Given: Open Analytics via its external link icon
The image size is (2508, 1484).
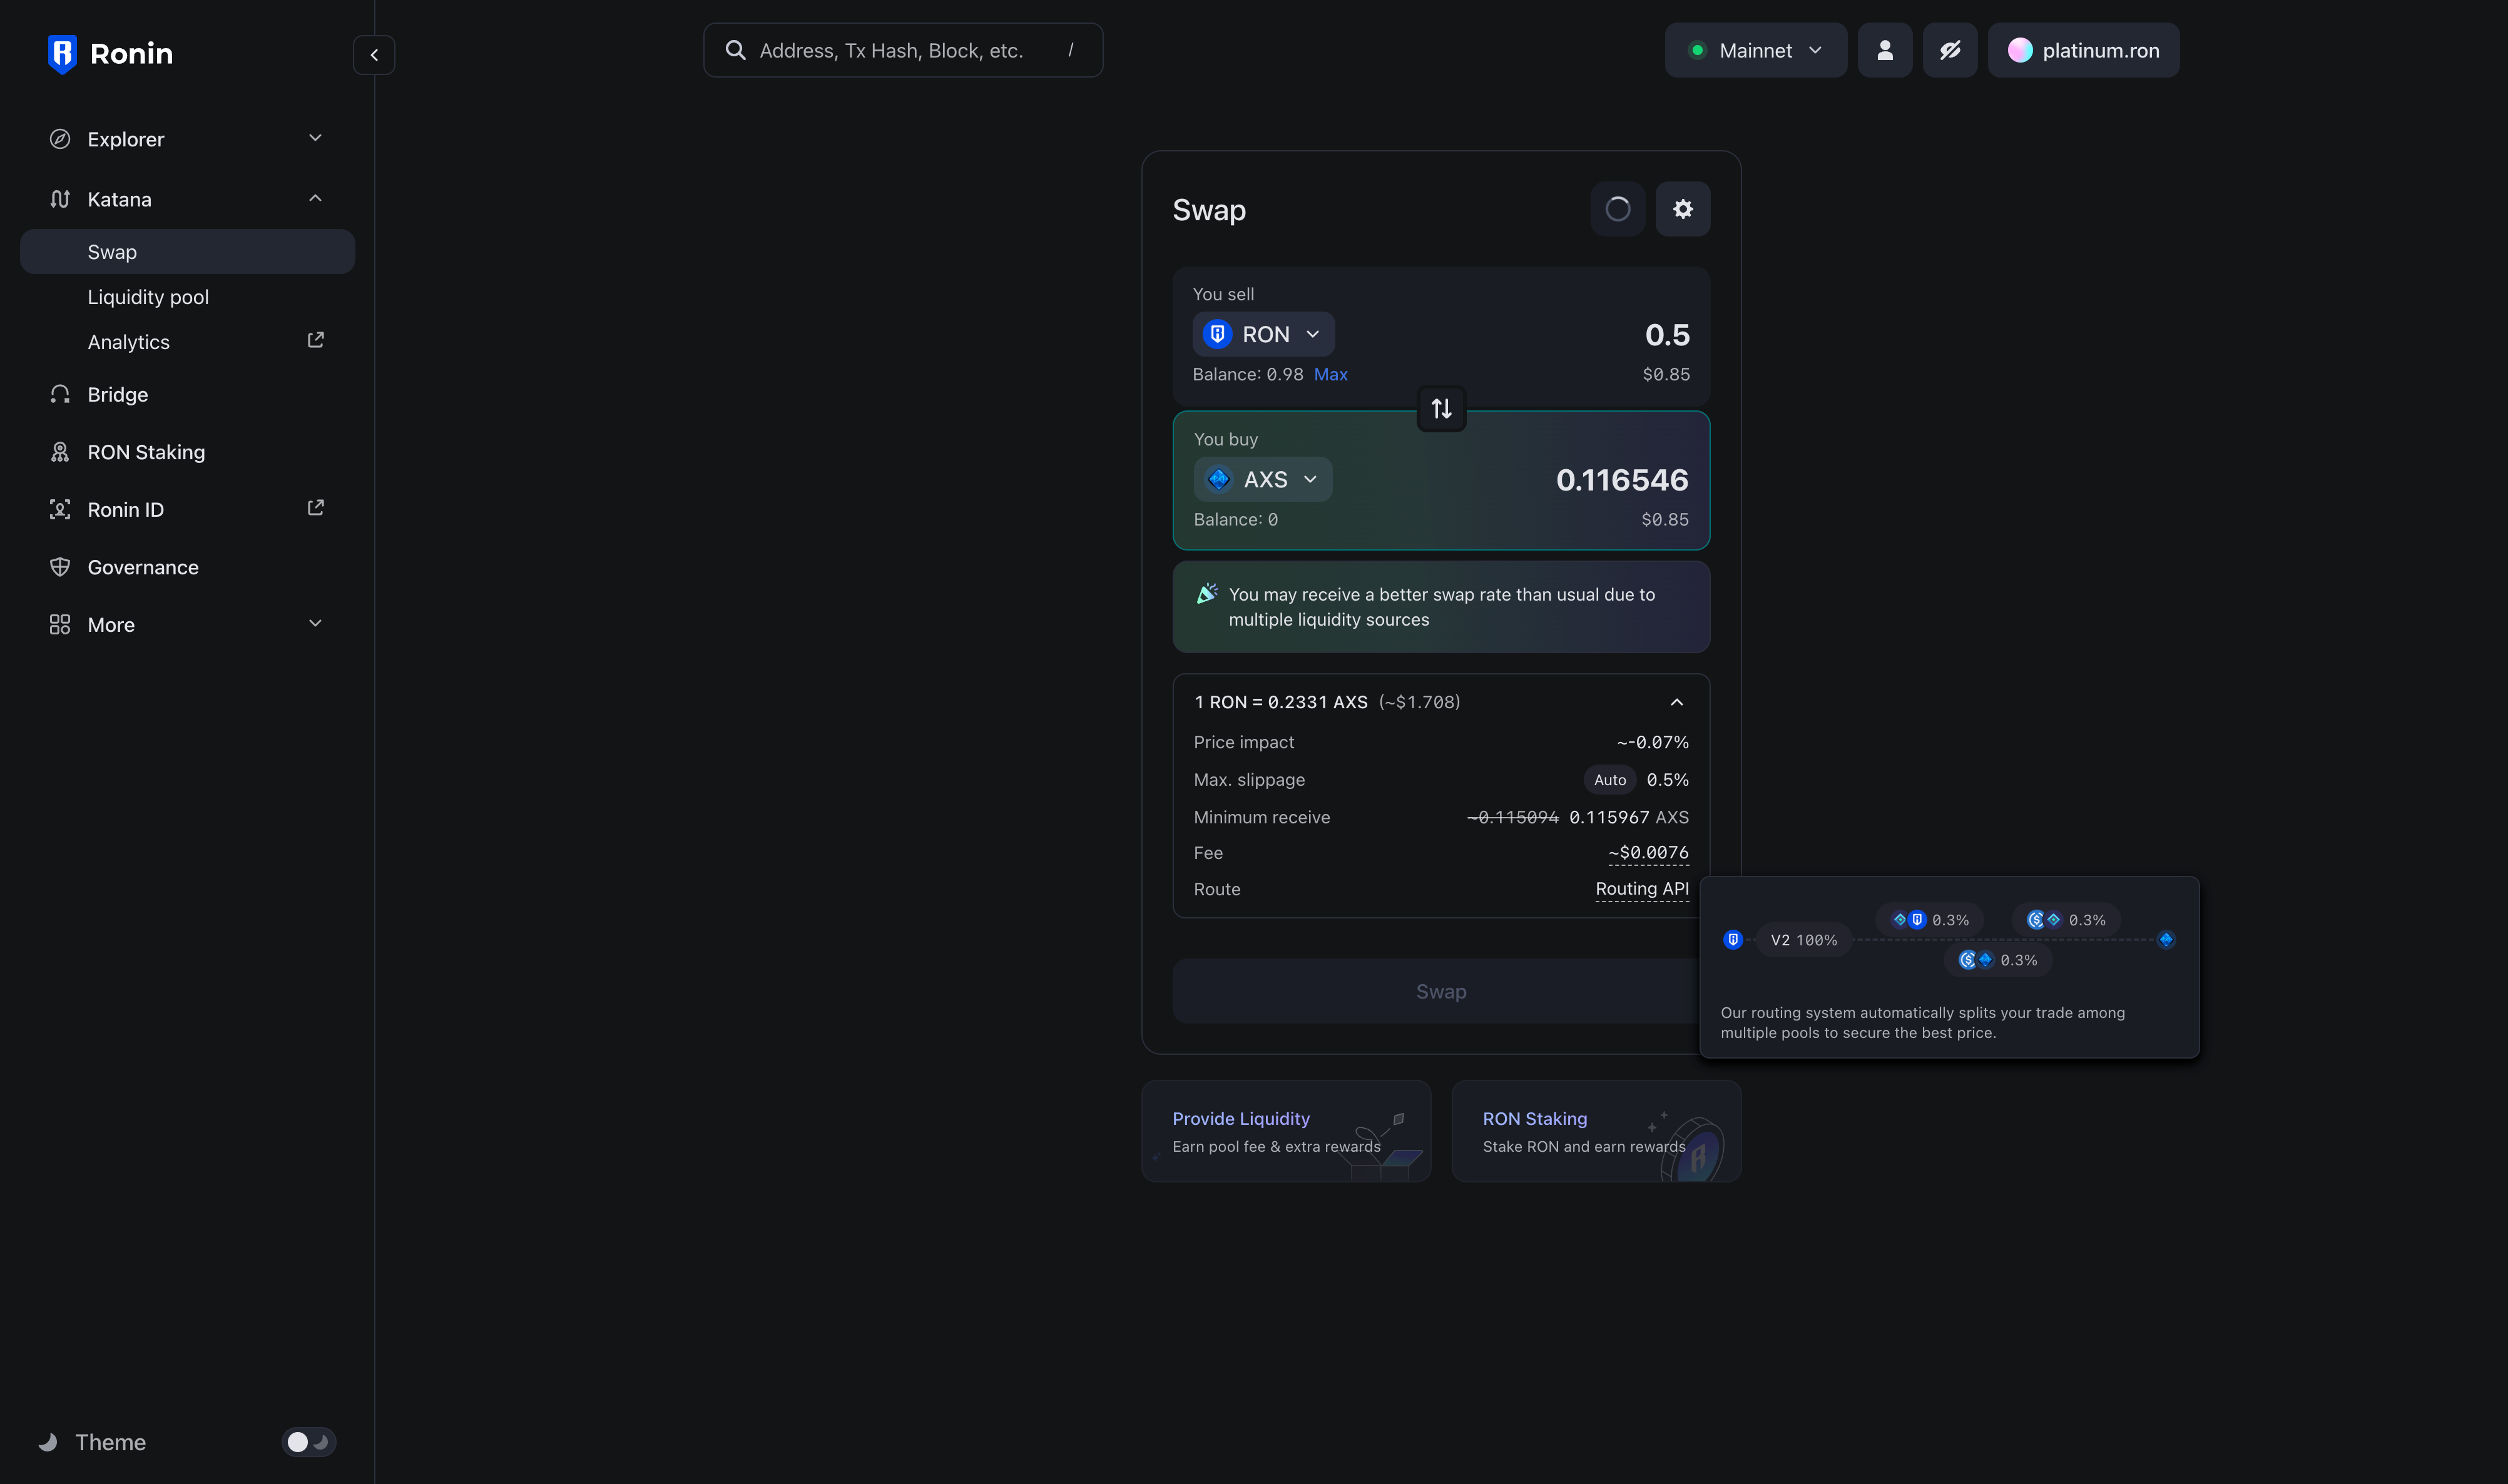Looking at the screenshot, I should coord(316,340).
